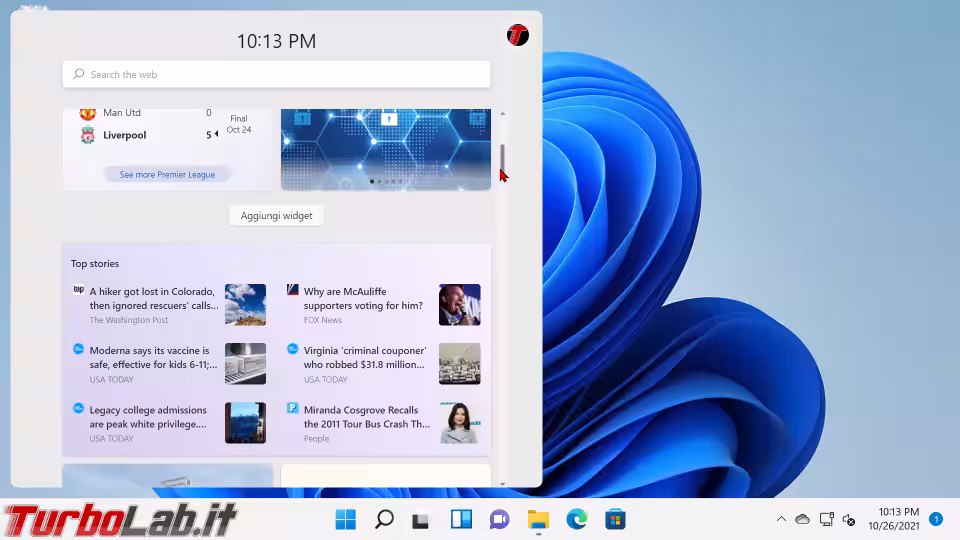960x540 pixels.
Task: Toggle the Widgets taskbar icon
Action: click(x=461, y=519)
